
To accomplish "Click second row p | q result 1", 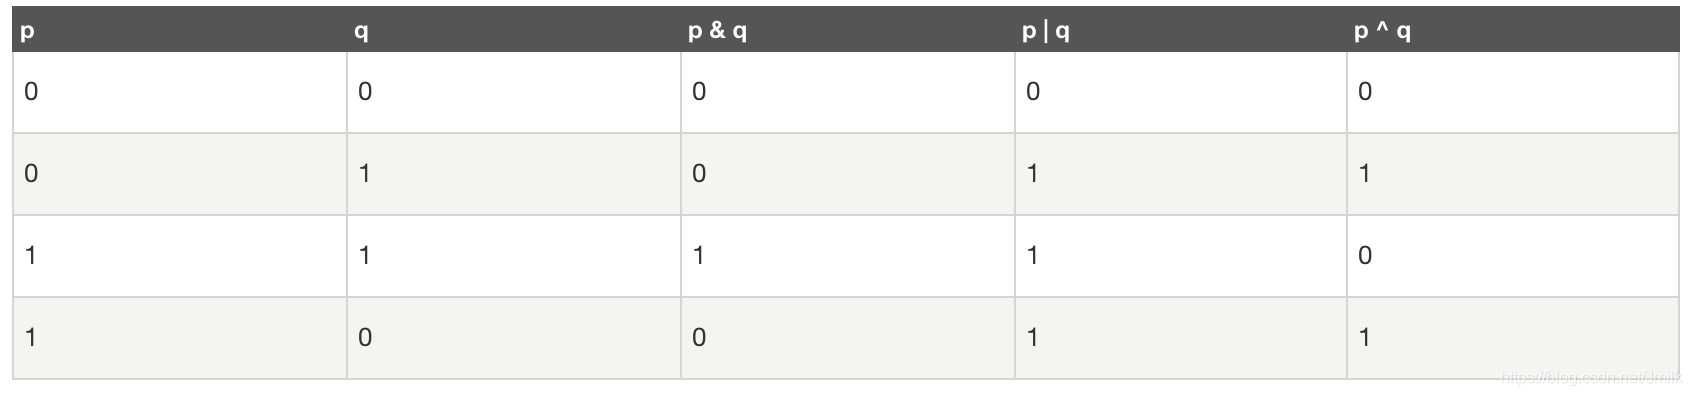I will [1032, 173].
